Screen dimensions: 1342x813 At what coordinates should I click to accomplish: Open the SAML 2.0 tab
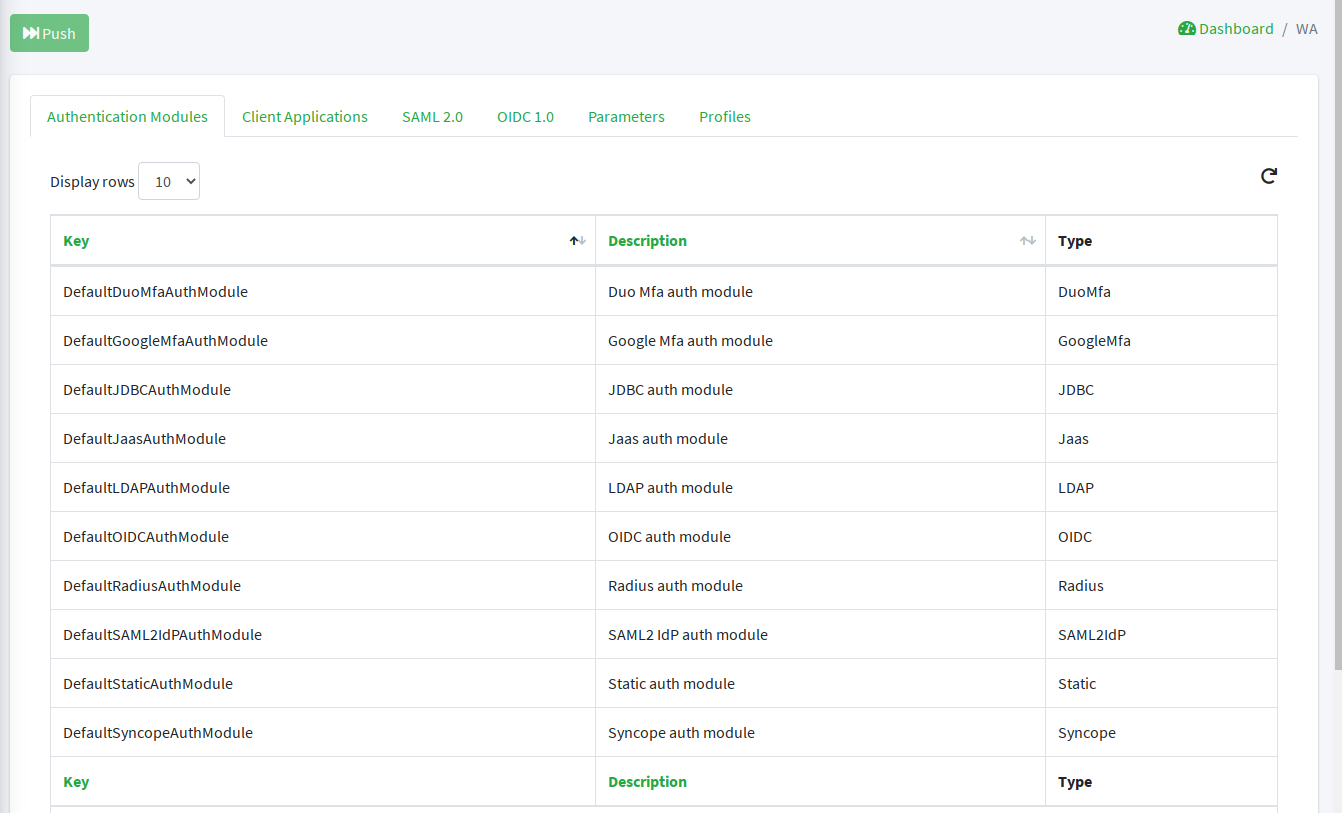pyautogui.click(x=432, y=117)
